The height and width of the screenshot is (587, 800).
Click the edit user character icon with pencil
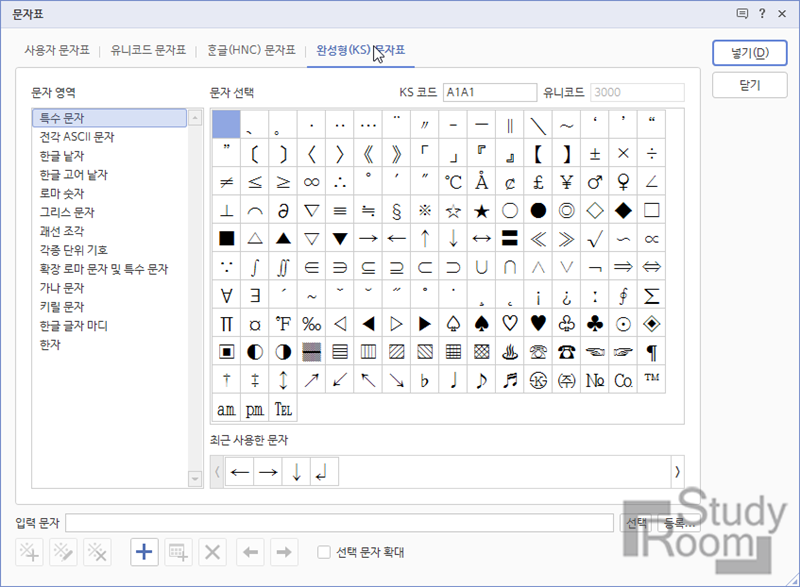click(x=63, y=552)
